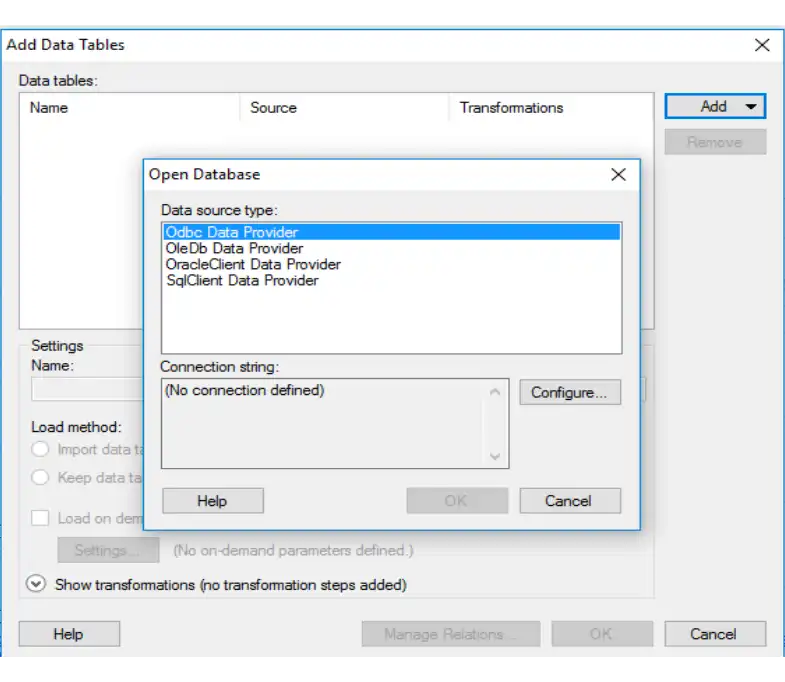Choose OracleClient Data Provider
This screenshot has height=682, width=785.
[x=253, y=264]
